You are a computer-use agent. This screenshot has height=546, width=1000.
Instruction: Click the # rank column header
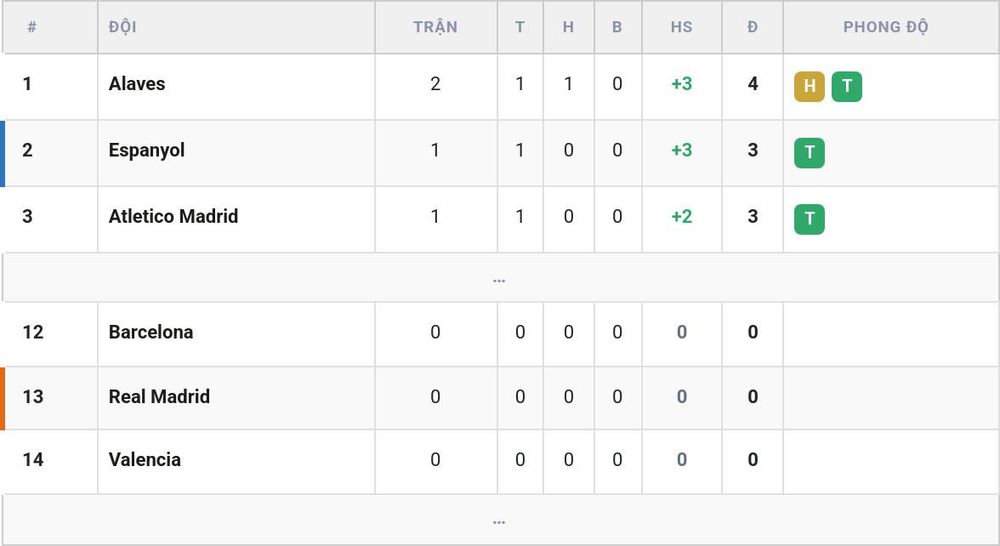click(32, 27)
